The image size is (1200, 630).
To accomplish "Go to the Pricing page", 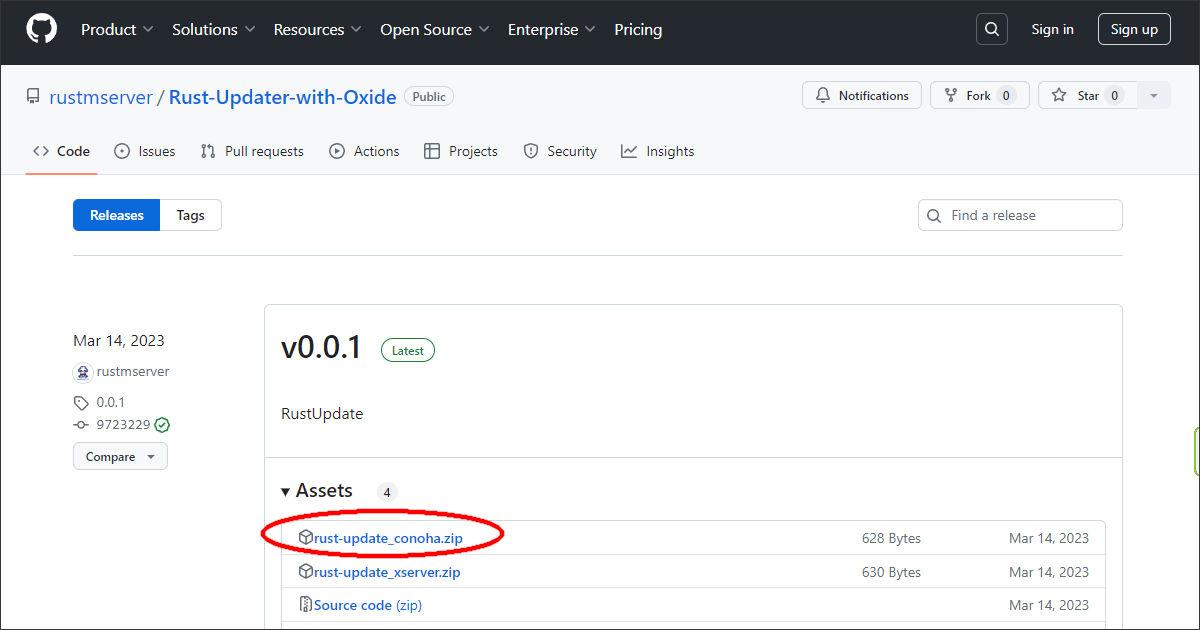I will point(638,29).
